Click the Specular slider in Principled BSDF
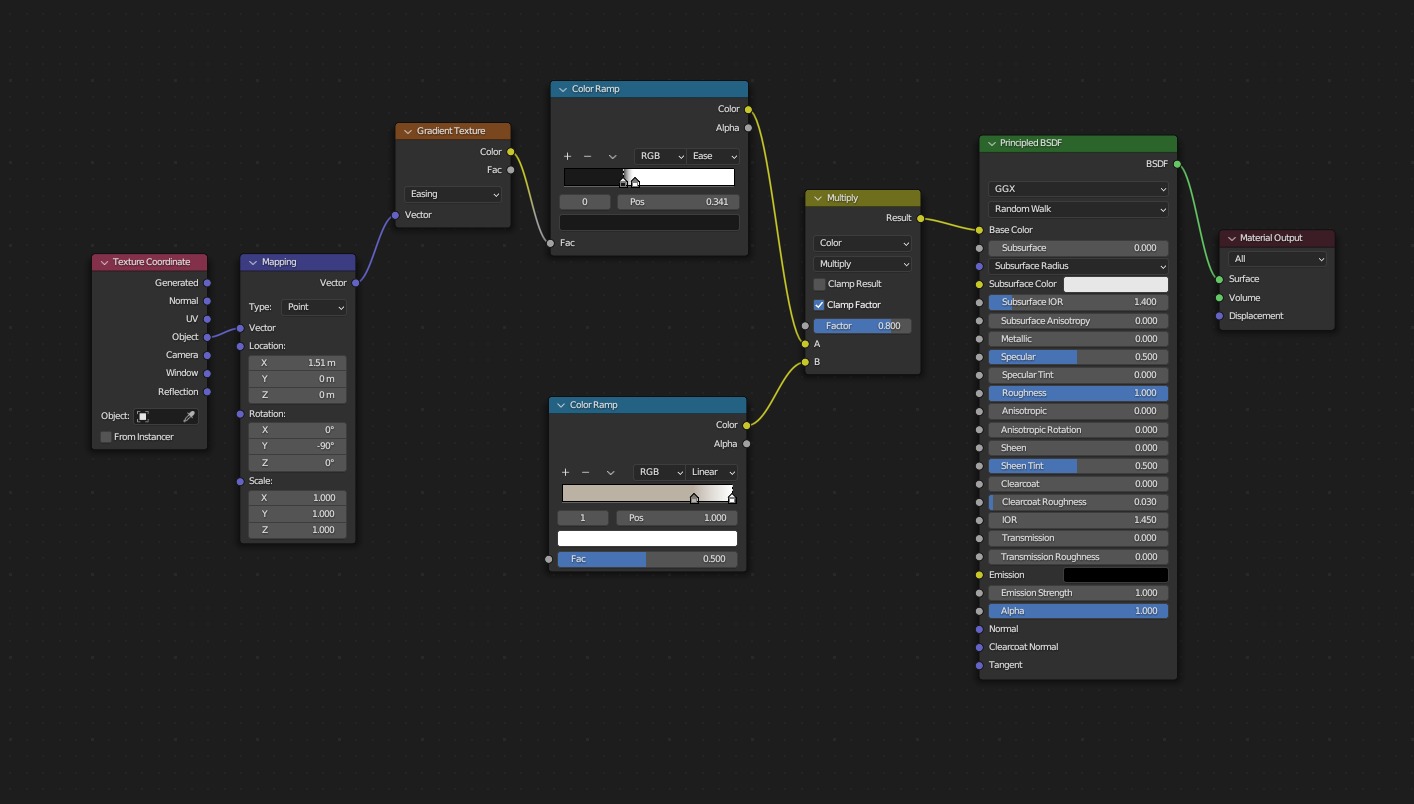The image size is (1414, 804). [1078, 357]
